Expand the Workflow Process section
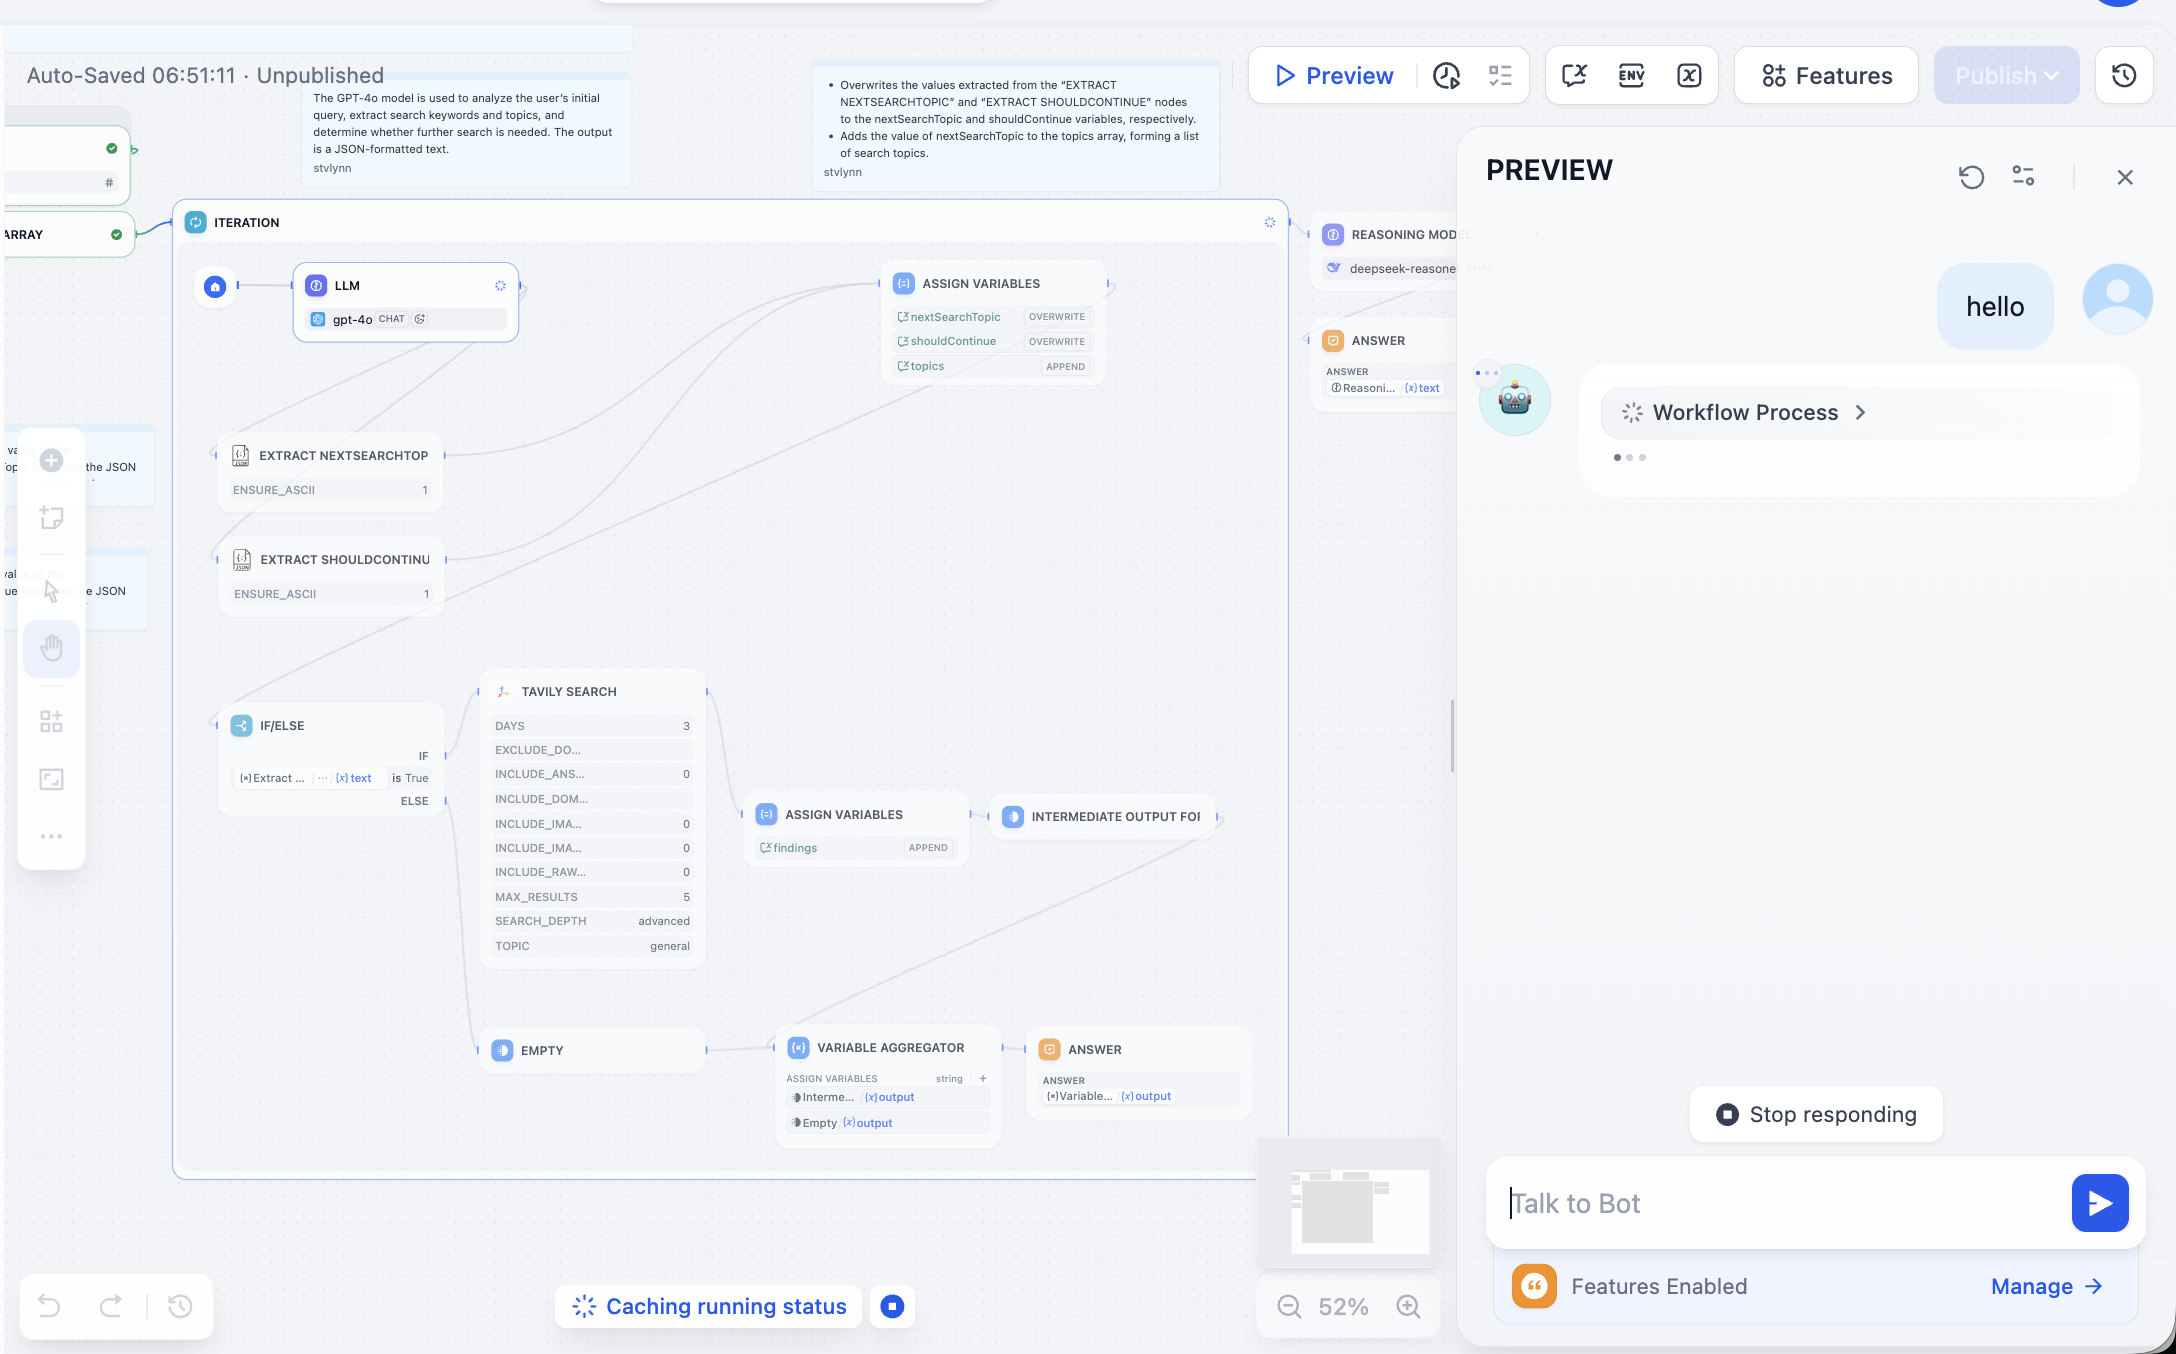The width and height of the screenshot is (2176, 1354). (1745, 412)
